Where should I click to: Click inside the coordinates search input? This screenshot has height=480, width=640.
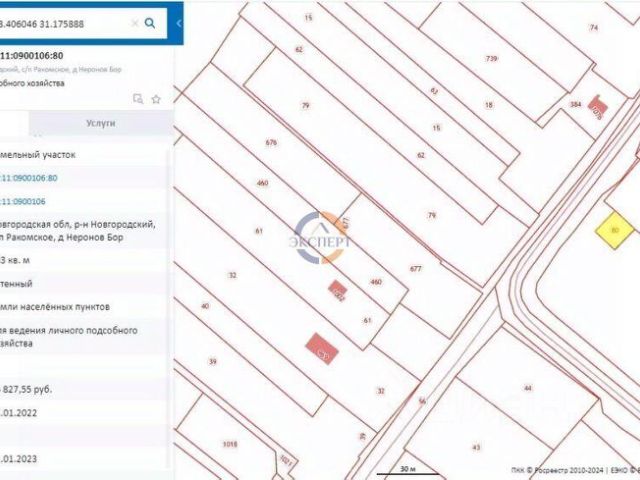65,24
